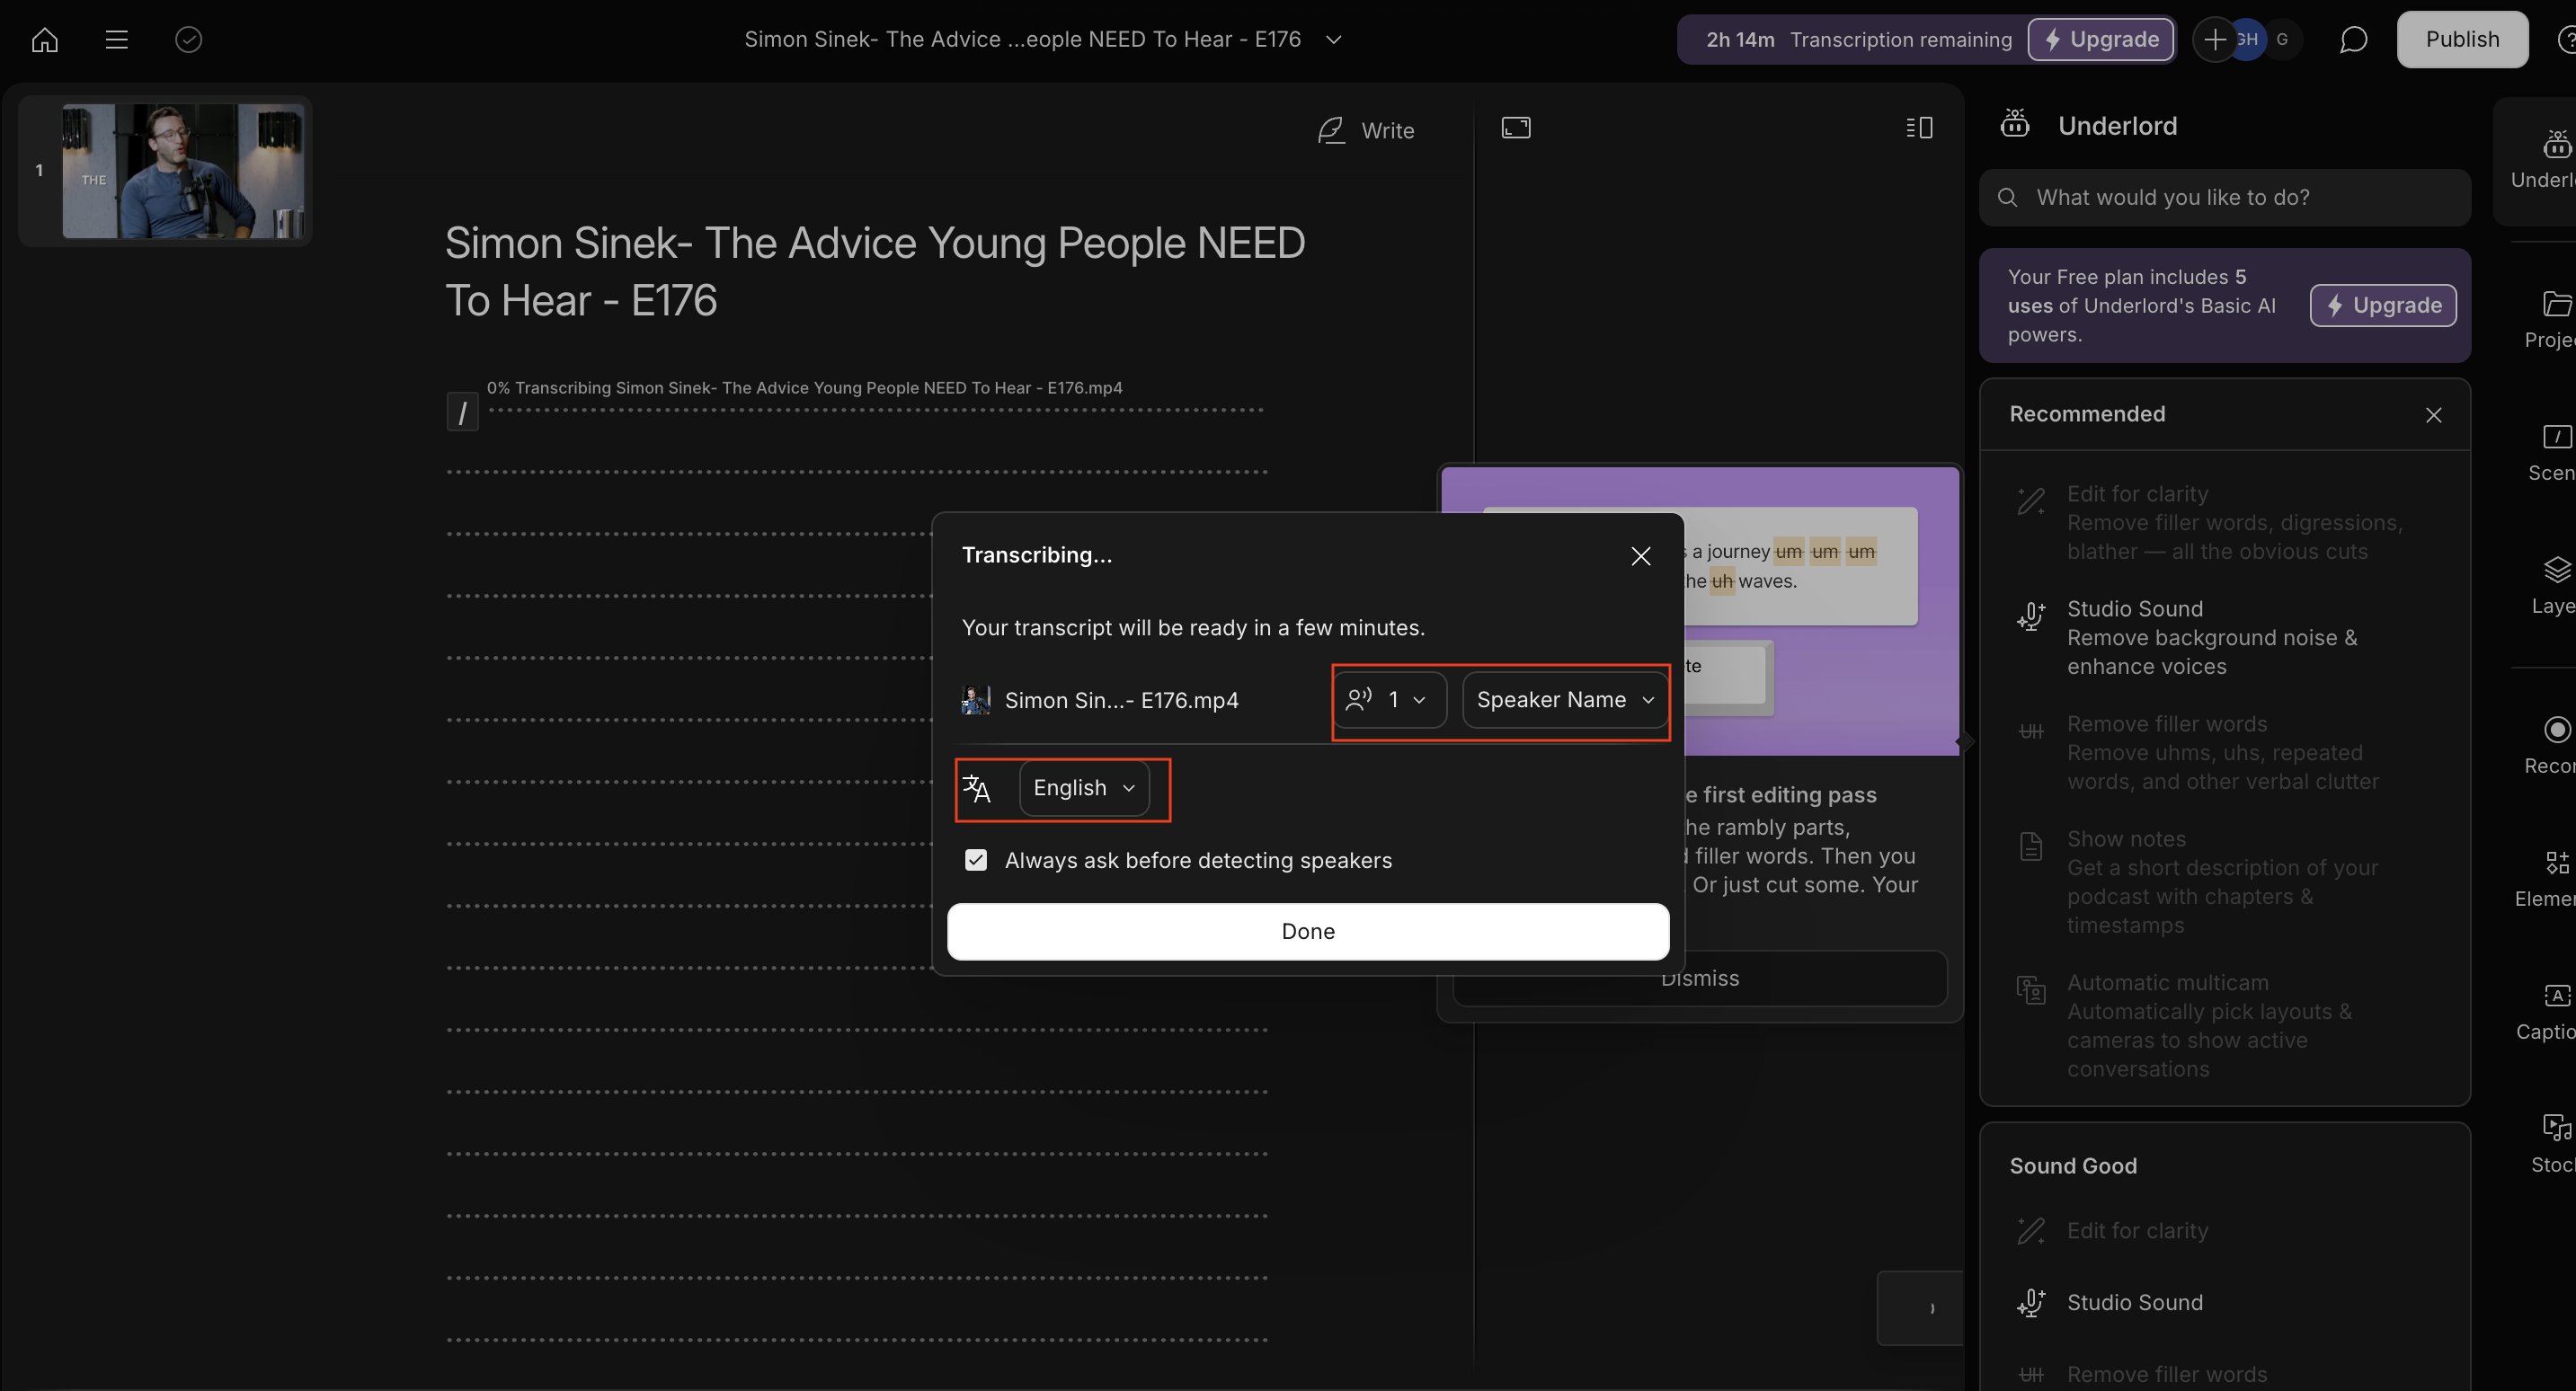Open the Speaker Name dropdown

click(x=1564, y=700)
